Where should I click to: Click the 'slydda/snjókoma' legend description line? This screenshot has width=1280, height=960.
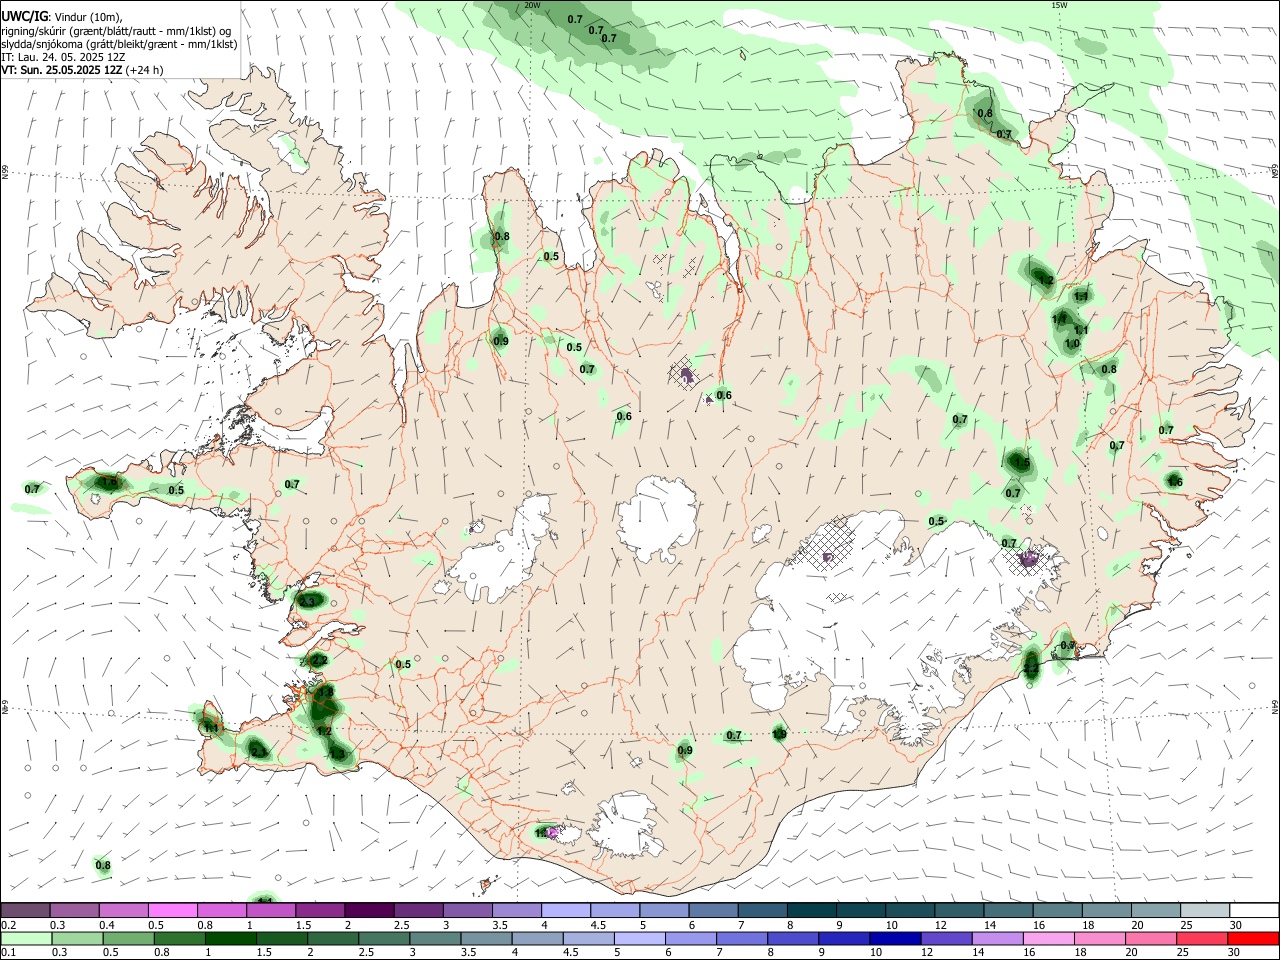[119, 44]
